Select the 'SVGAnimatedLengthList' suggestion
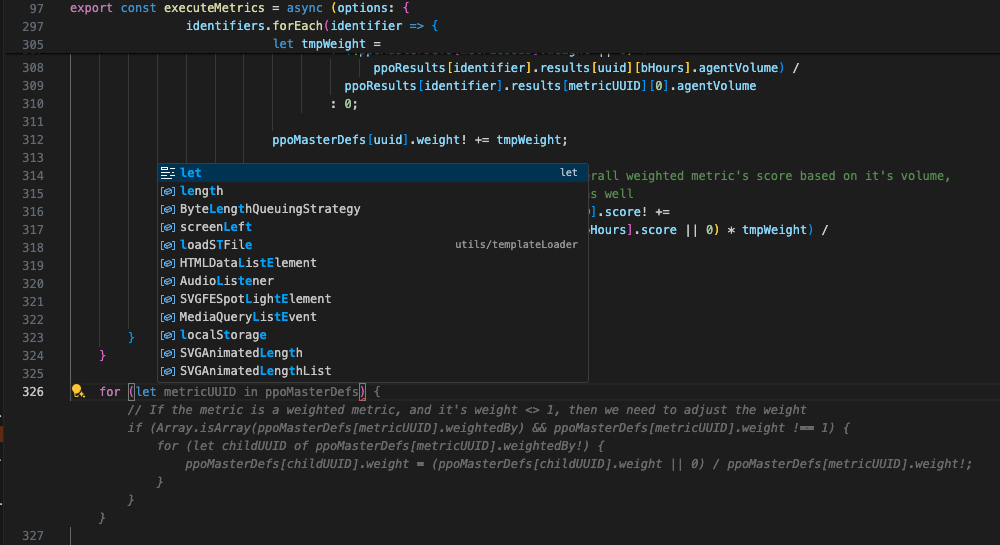The image size is (1000, 545). [x=255, y=371]
